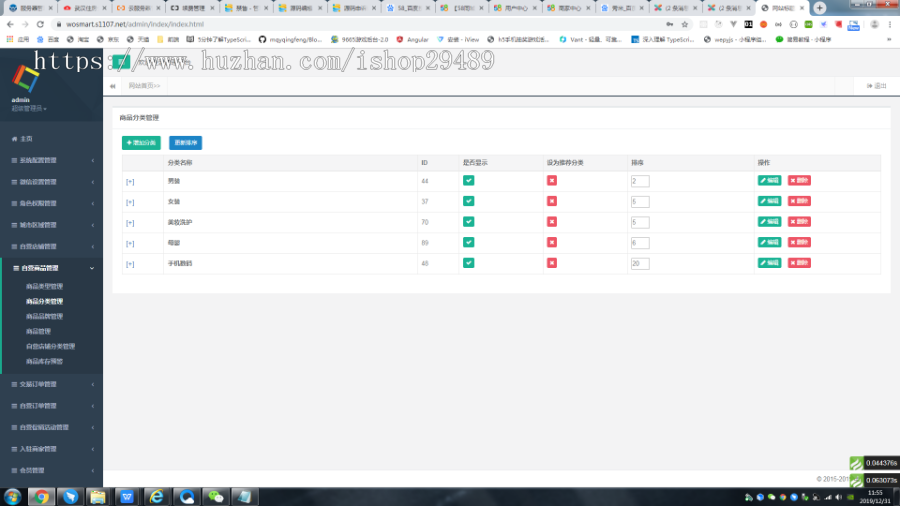Click the GitHub mqyqingfeng bookmark

coord(290,40)
